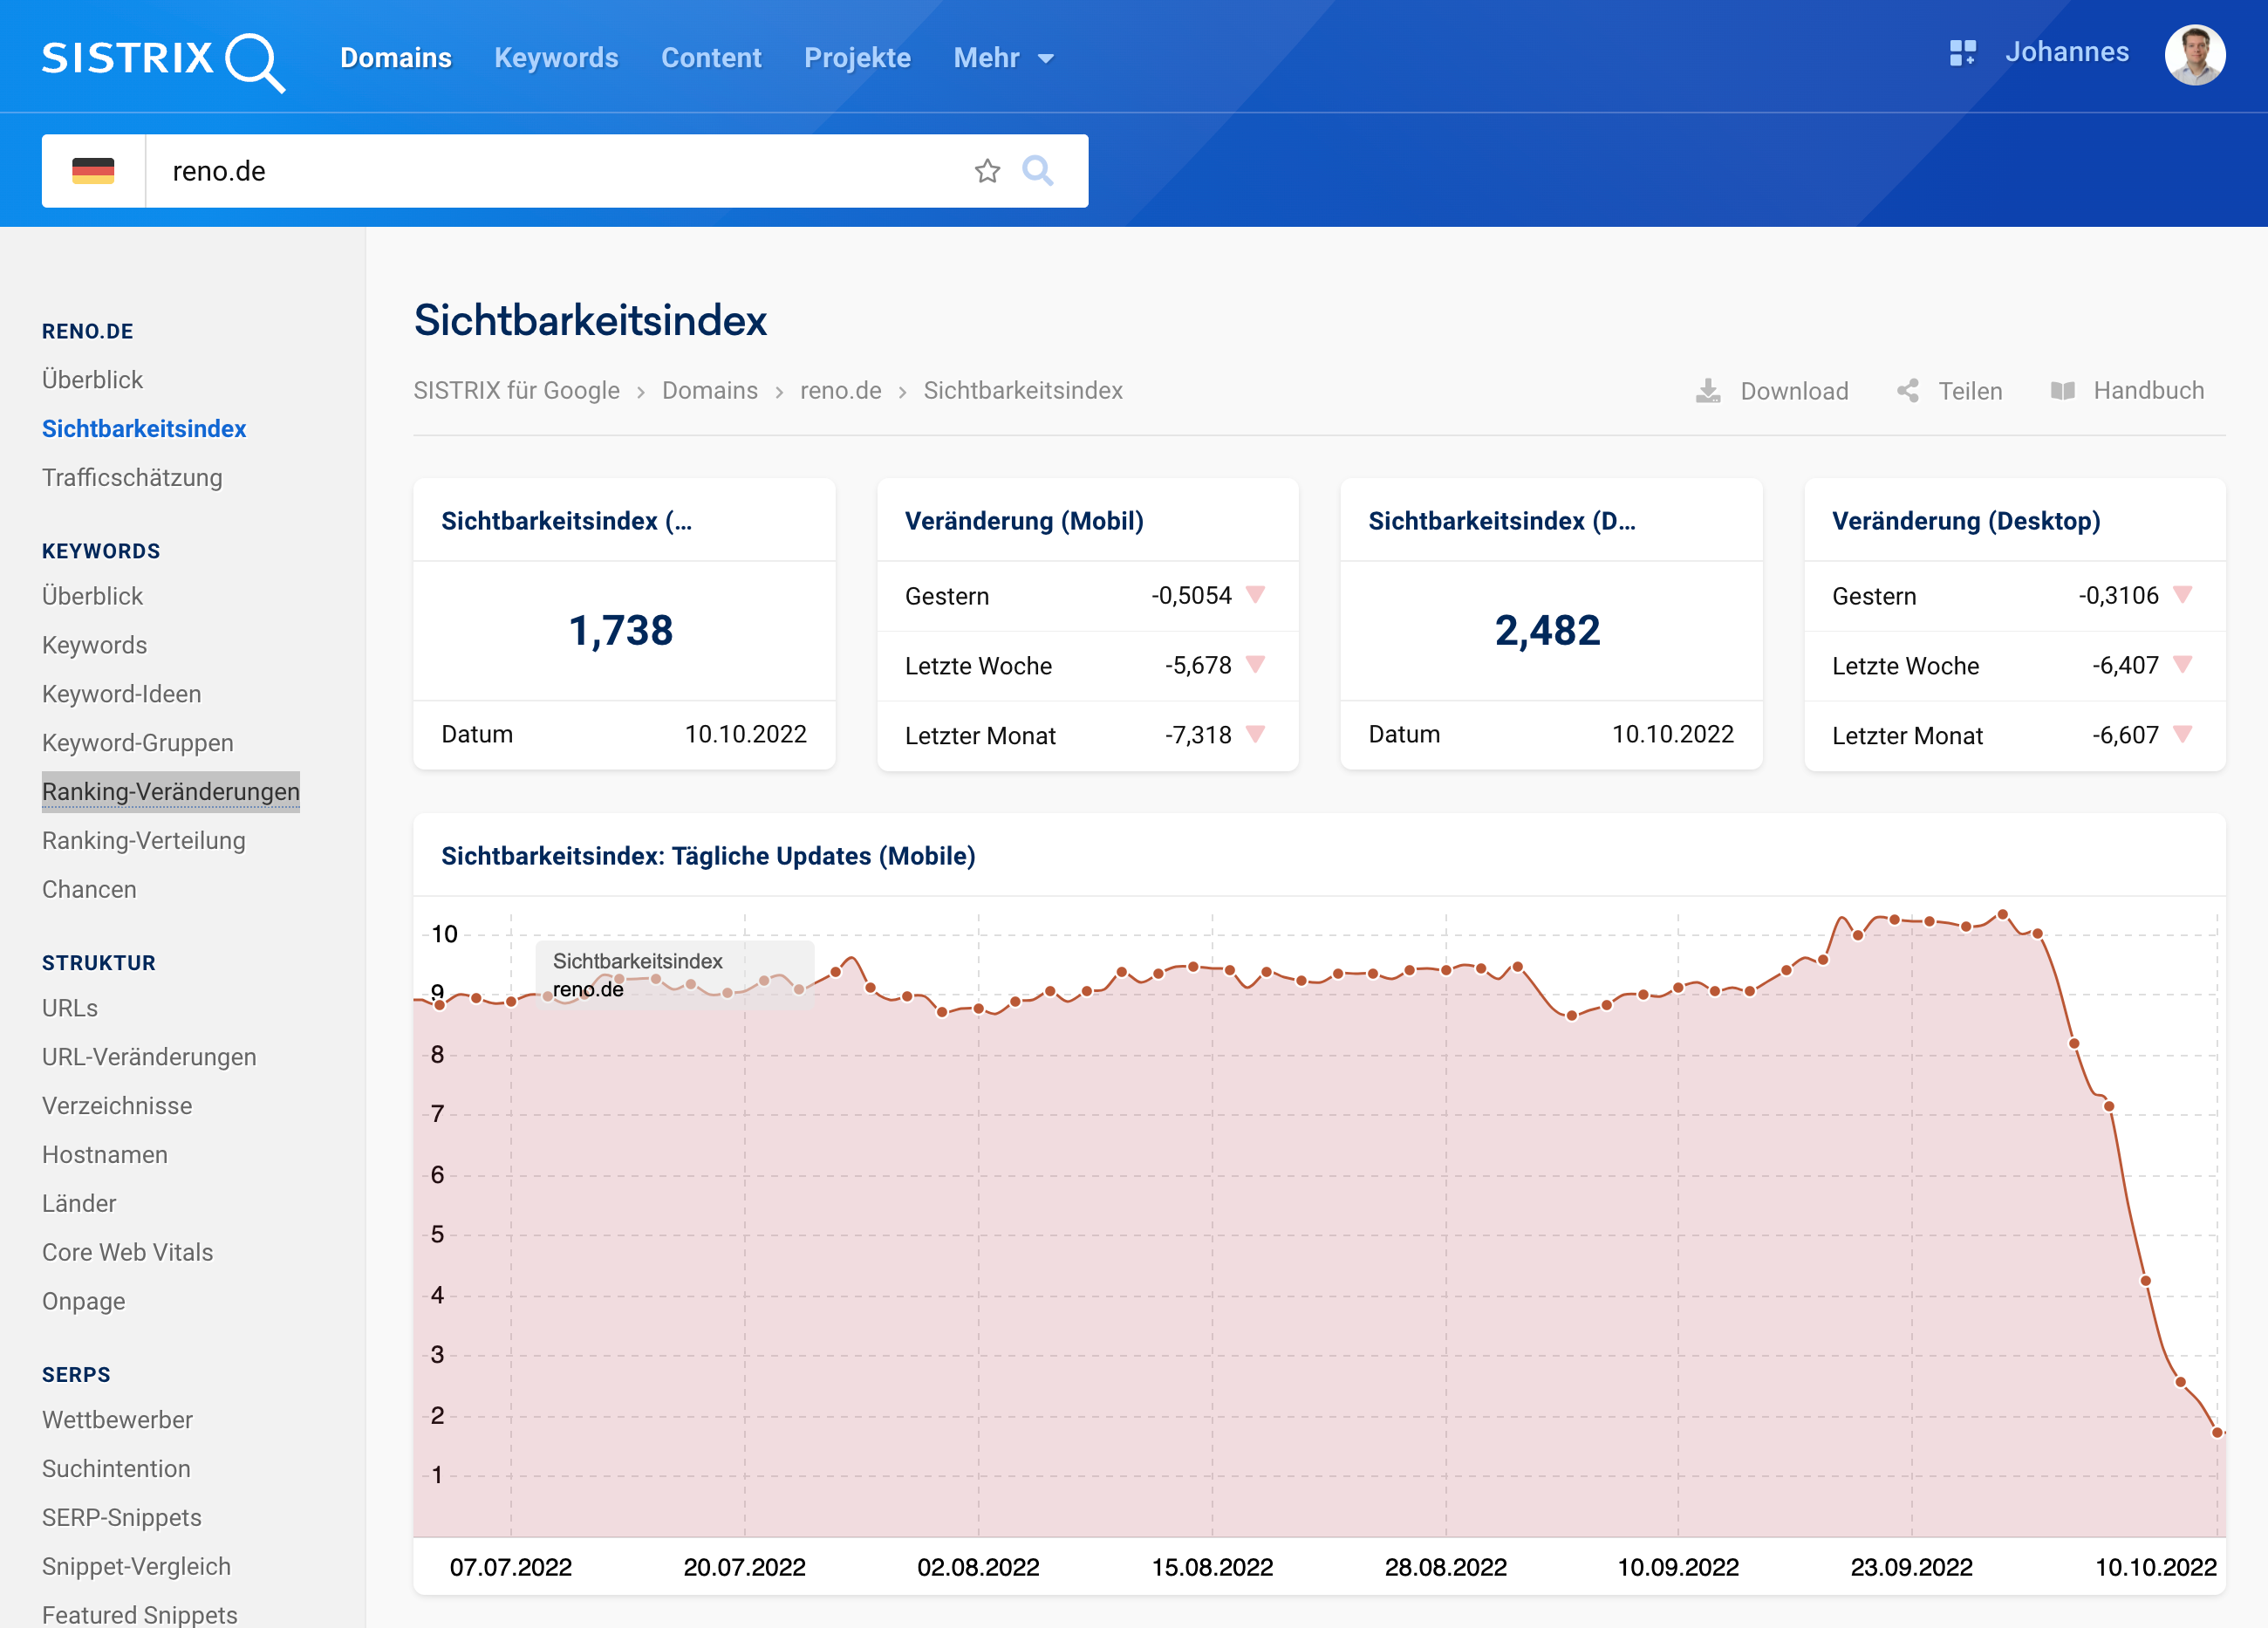Click the Gestern red arrow in Veränderung (Mobil)

tap(1256, 595)
